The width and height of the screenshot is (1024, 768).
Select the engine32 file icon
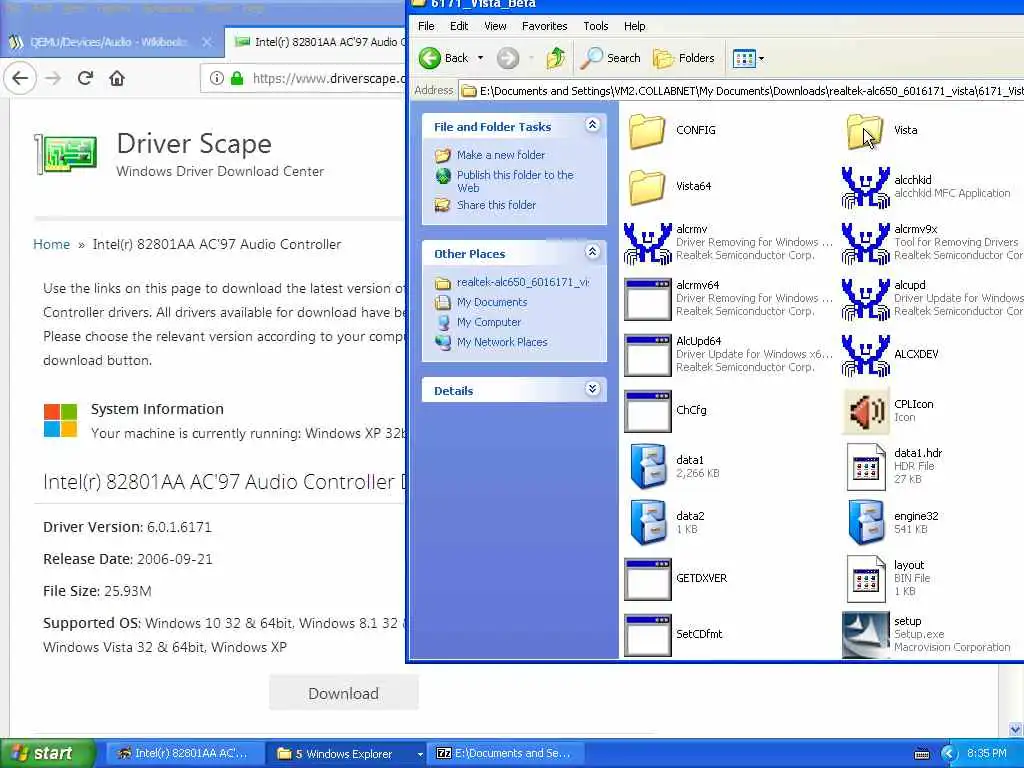coord(865,523)
